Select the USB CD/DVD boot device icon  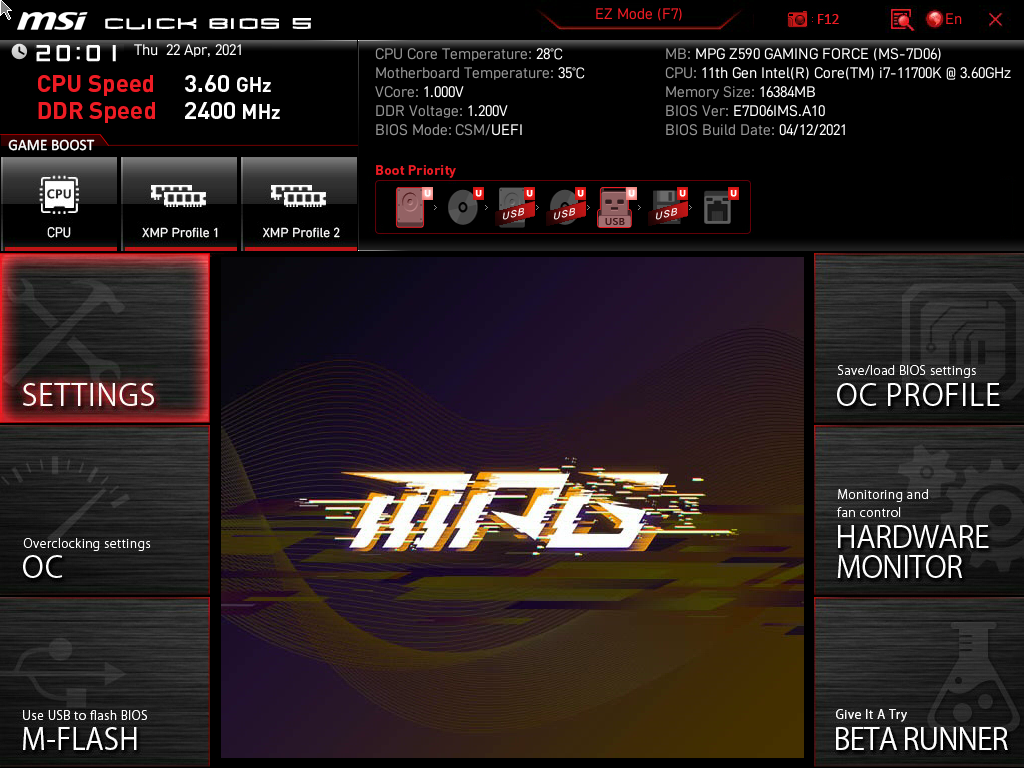(x=567, y=207)
